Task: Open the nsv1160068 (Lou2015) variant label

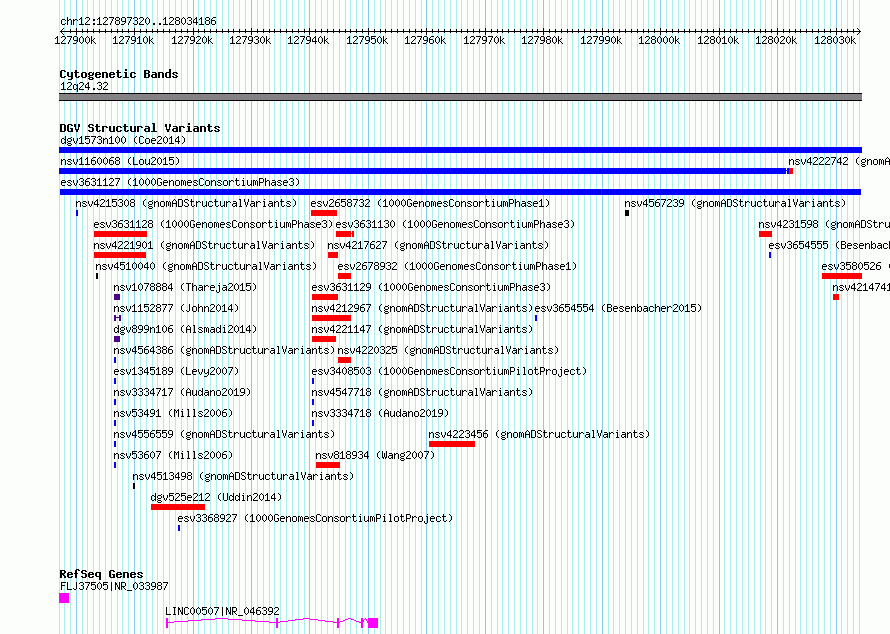Action: pyautogui.click(x=120, y=161)
